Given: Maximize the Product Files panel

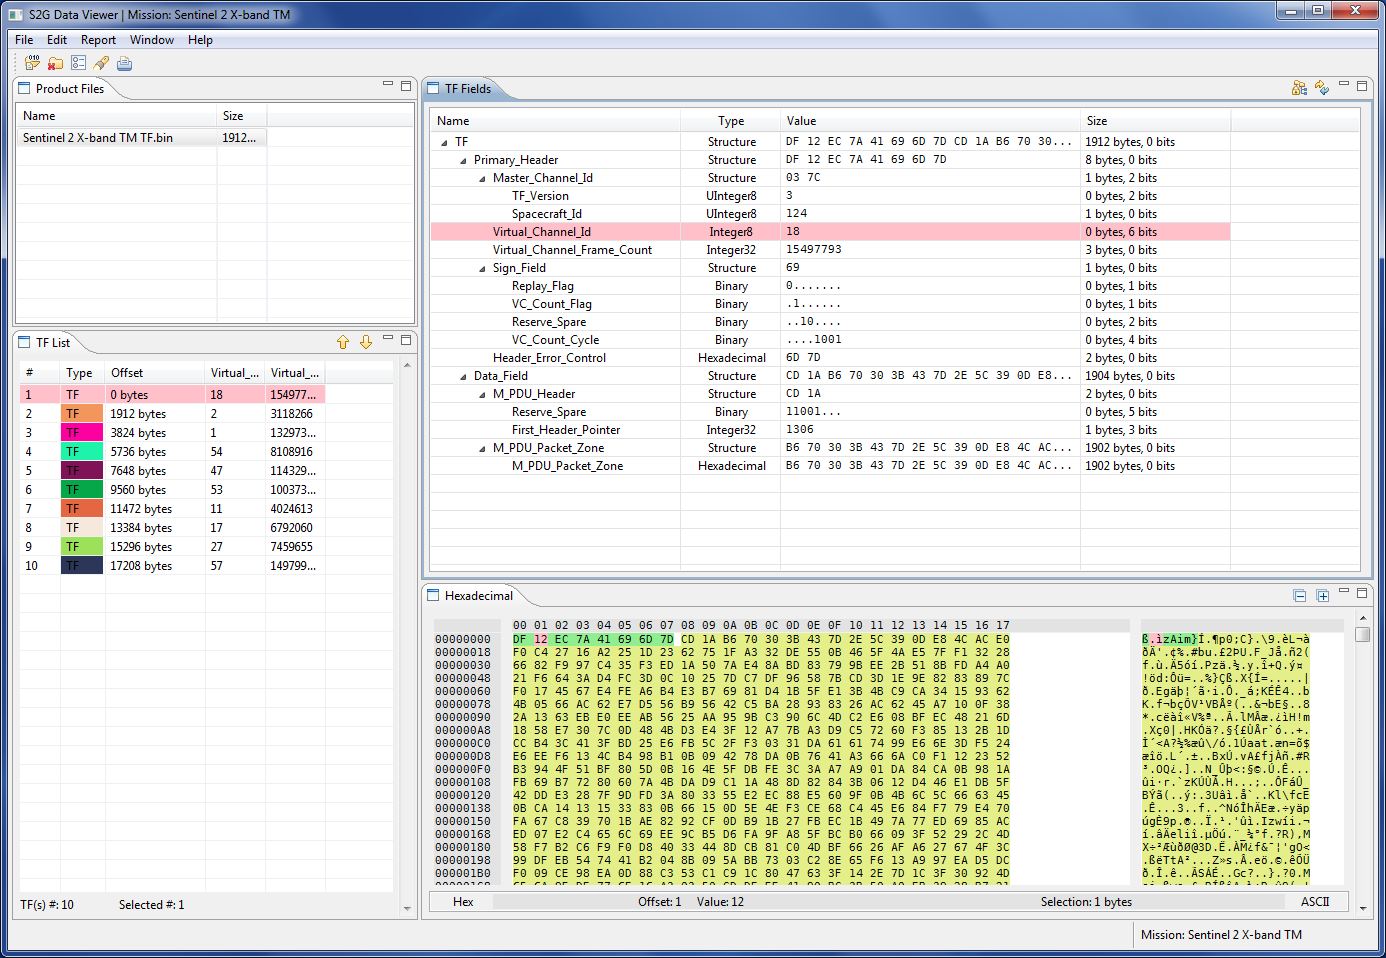Looking at the screenshot, I should [x=406, y=86].
